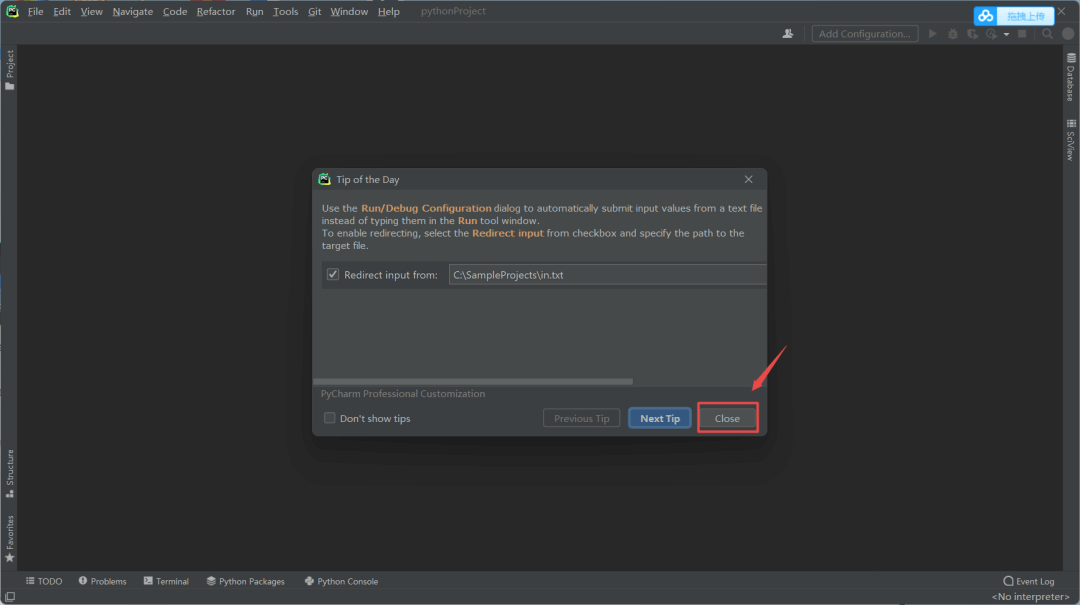
Task: Click the Next Tip button
Action: pyautogui.click(x=660, y=418)
